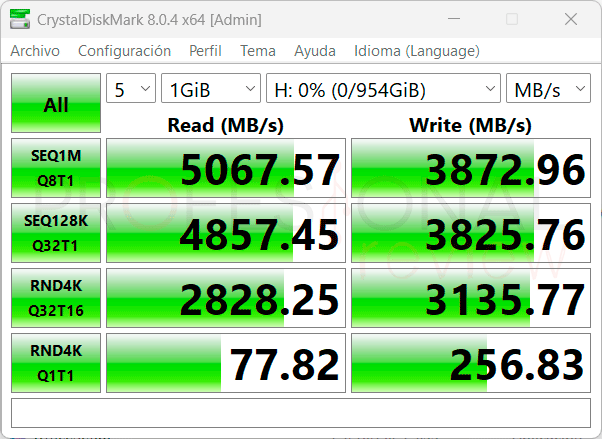The height and width of the screenshot is (439, 602).
Task: Click the RND4K Q32T16 write result 3135.77
Action: coord(471,298)
